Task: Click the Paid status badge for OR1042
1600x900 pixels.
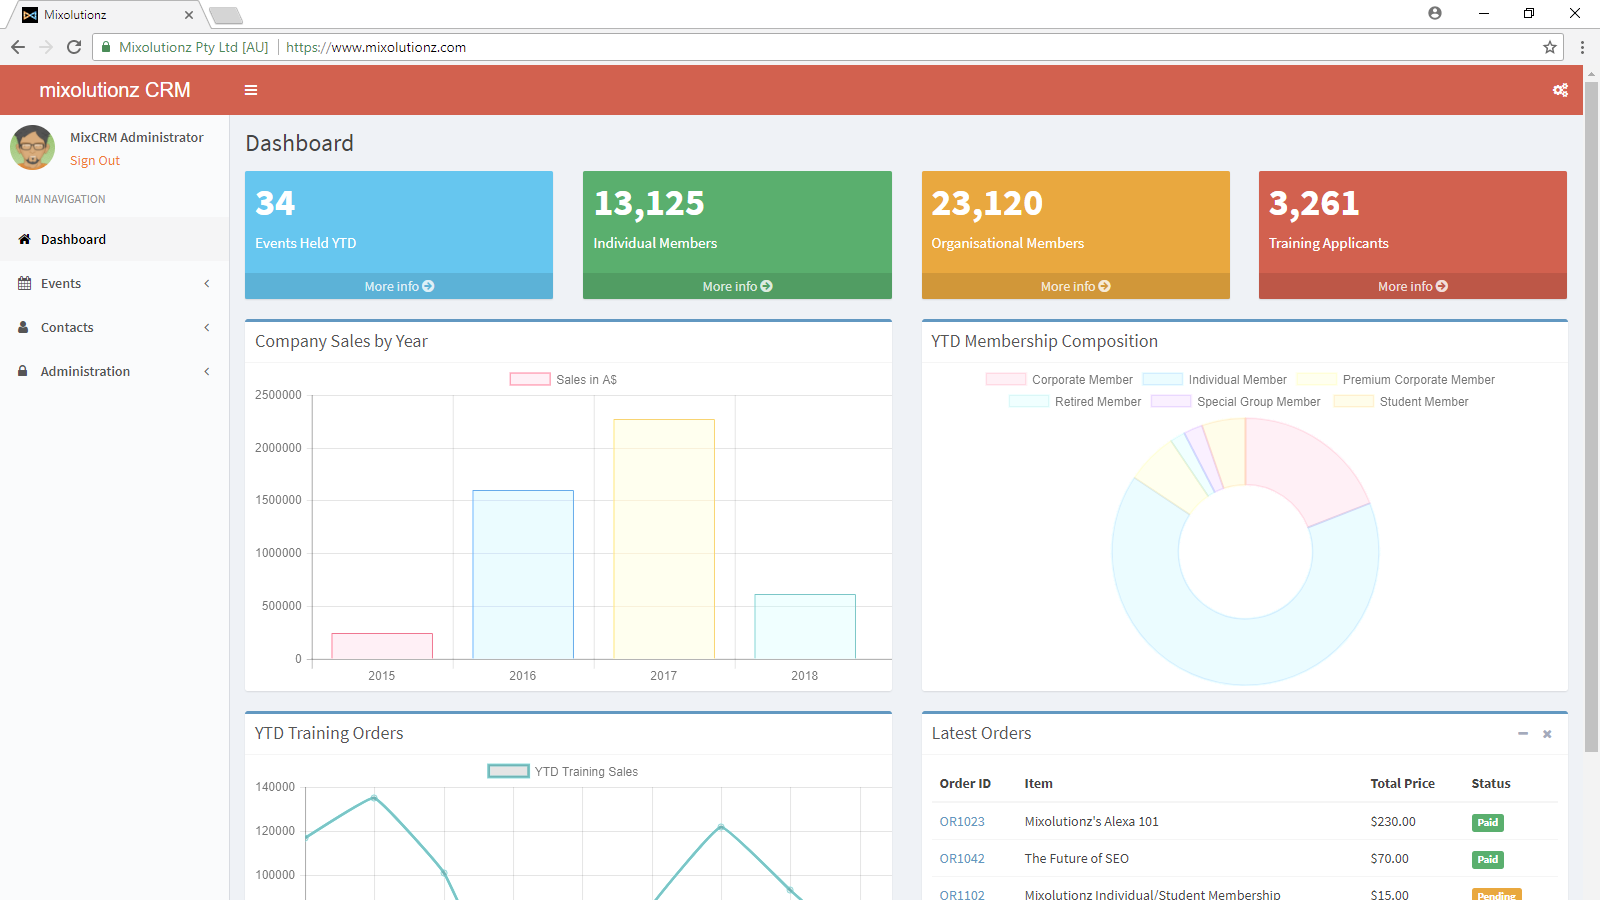Action: 1487,860
